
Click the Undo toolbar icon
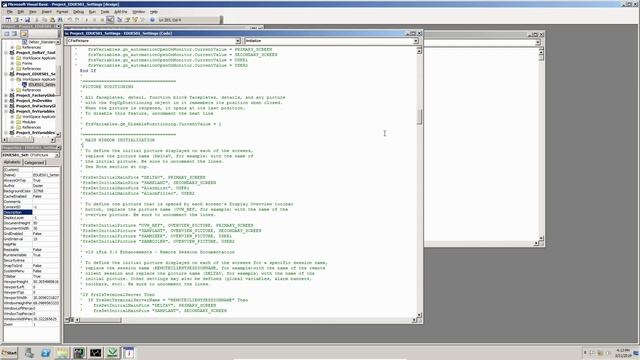pos(70,20)
